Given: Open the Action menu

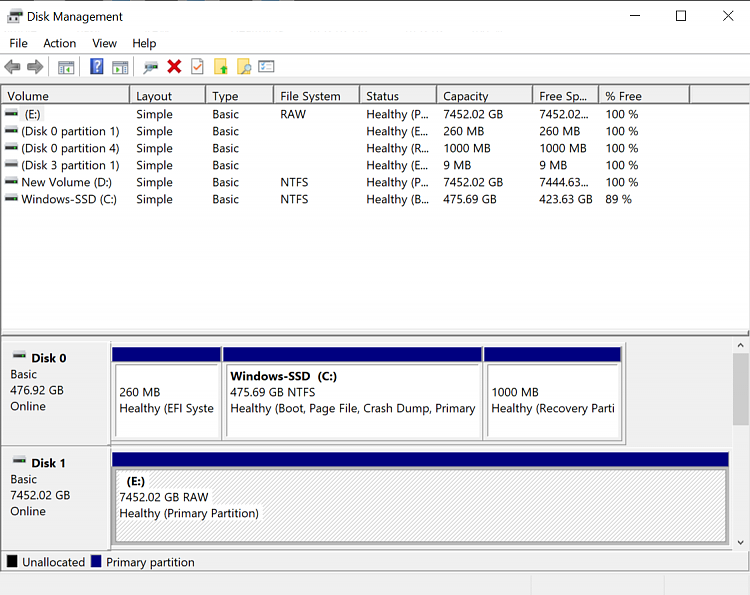Looking at the screenshot, I should (59, 44).
